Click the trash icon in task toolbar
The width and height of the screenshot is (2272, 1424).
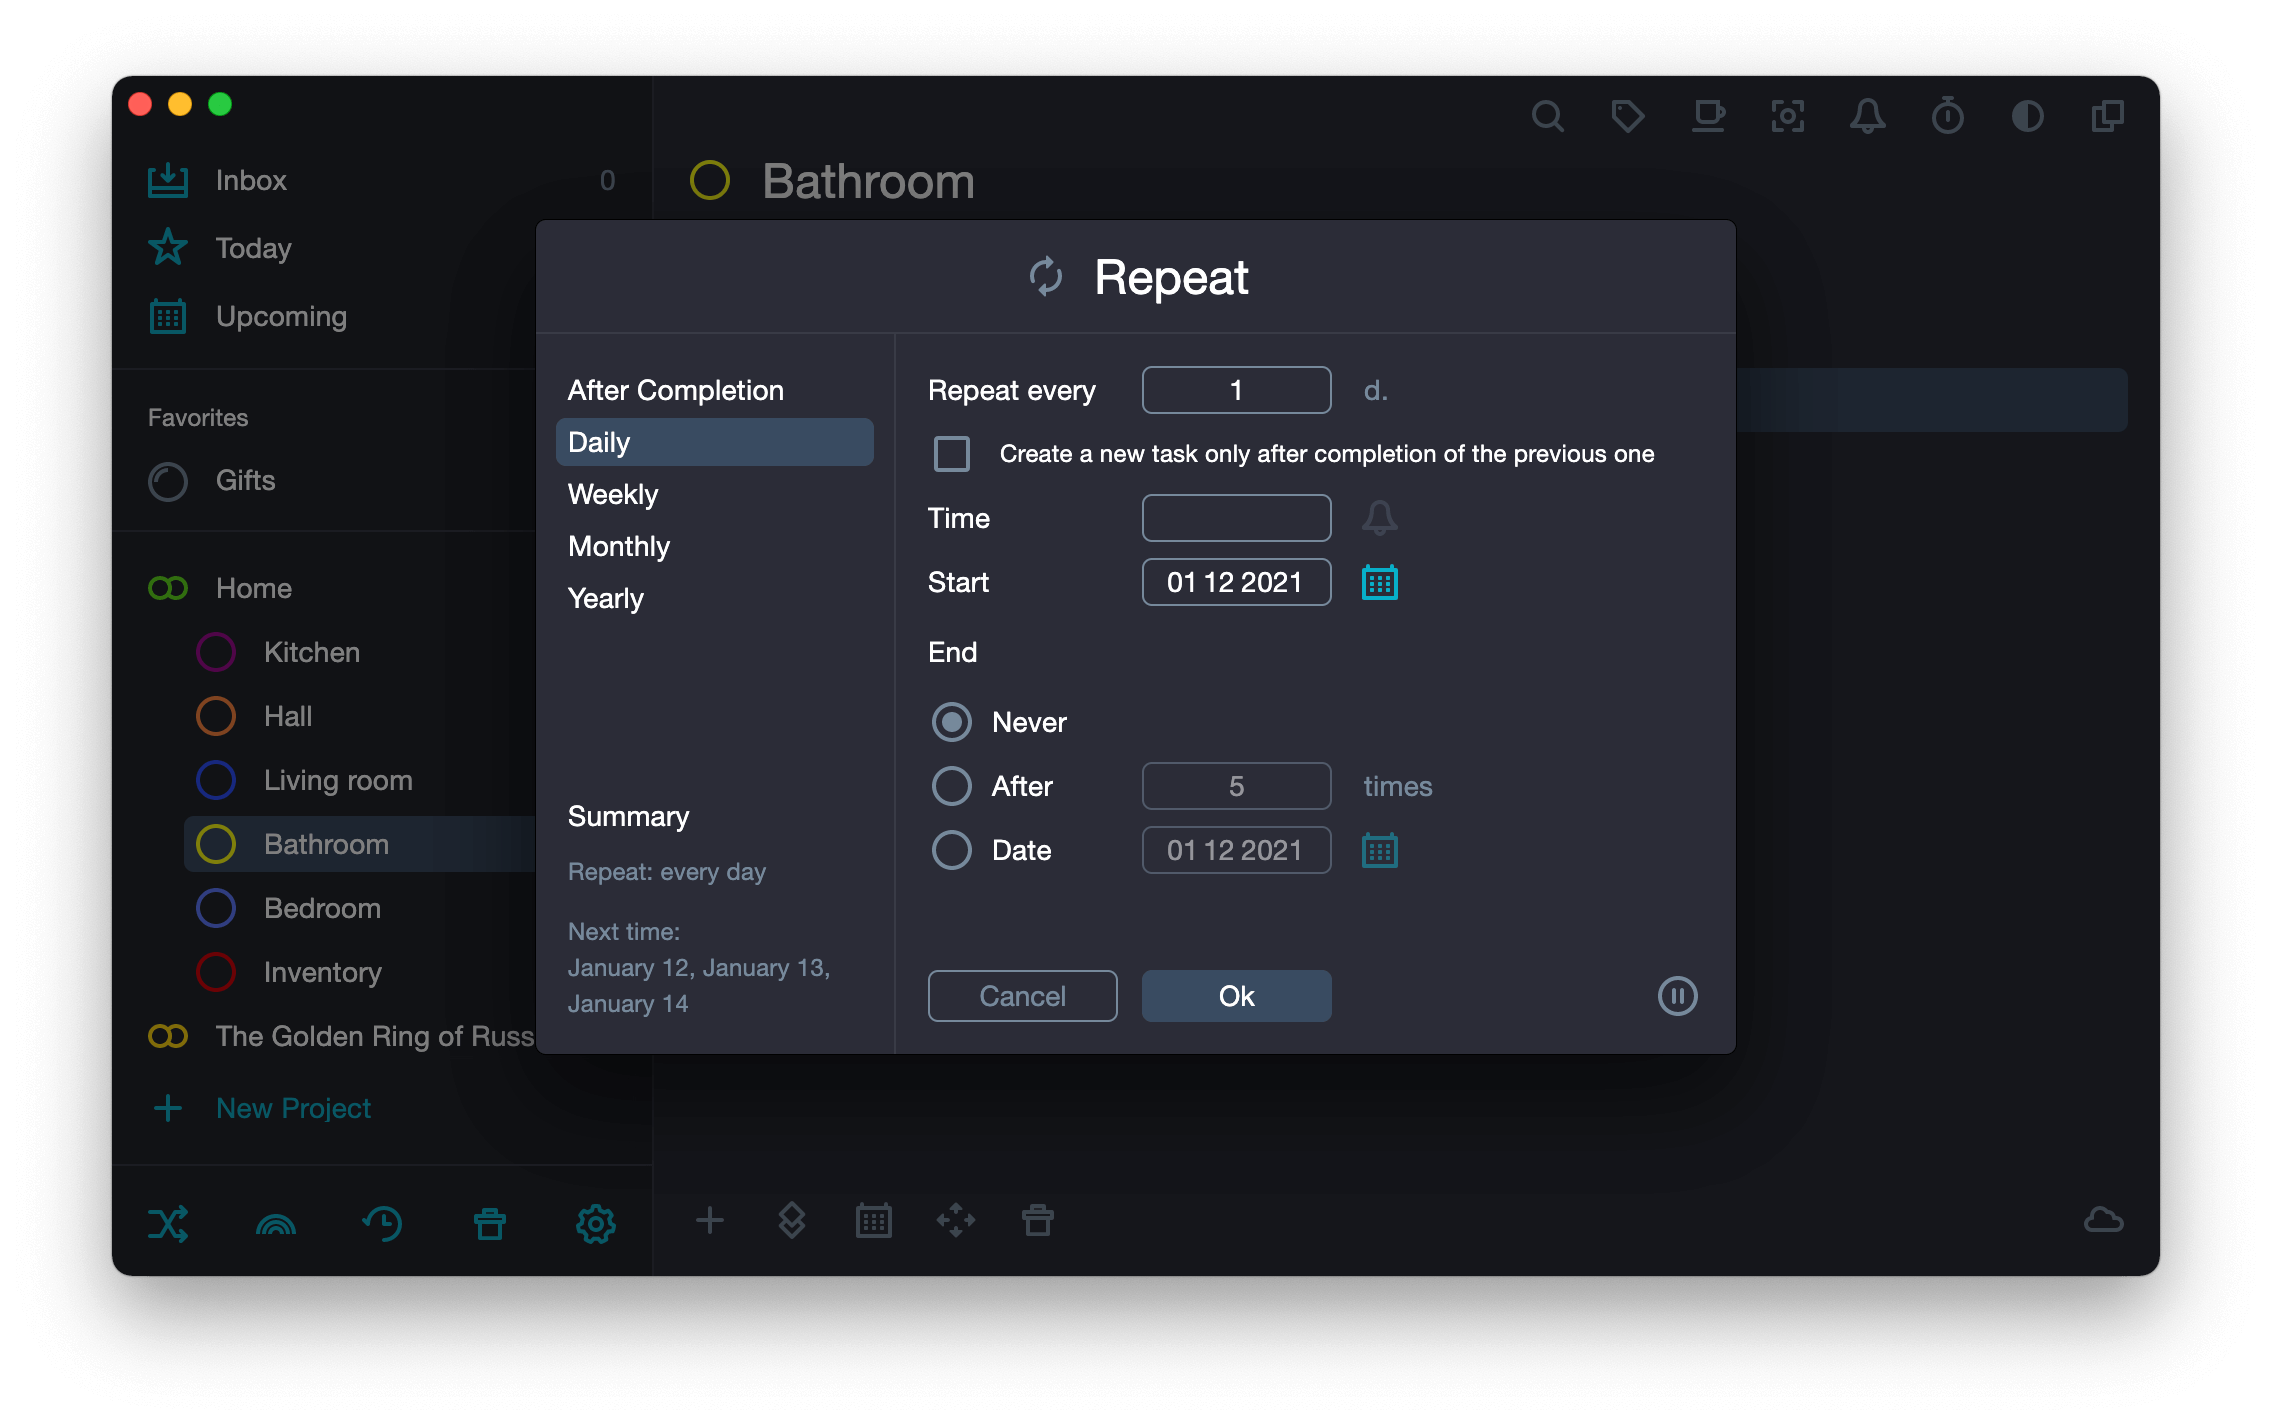click(1038, 1220)
